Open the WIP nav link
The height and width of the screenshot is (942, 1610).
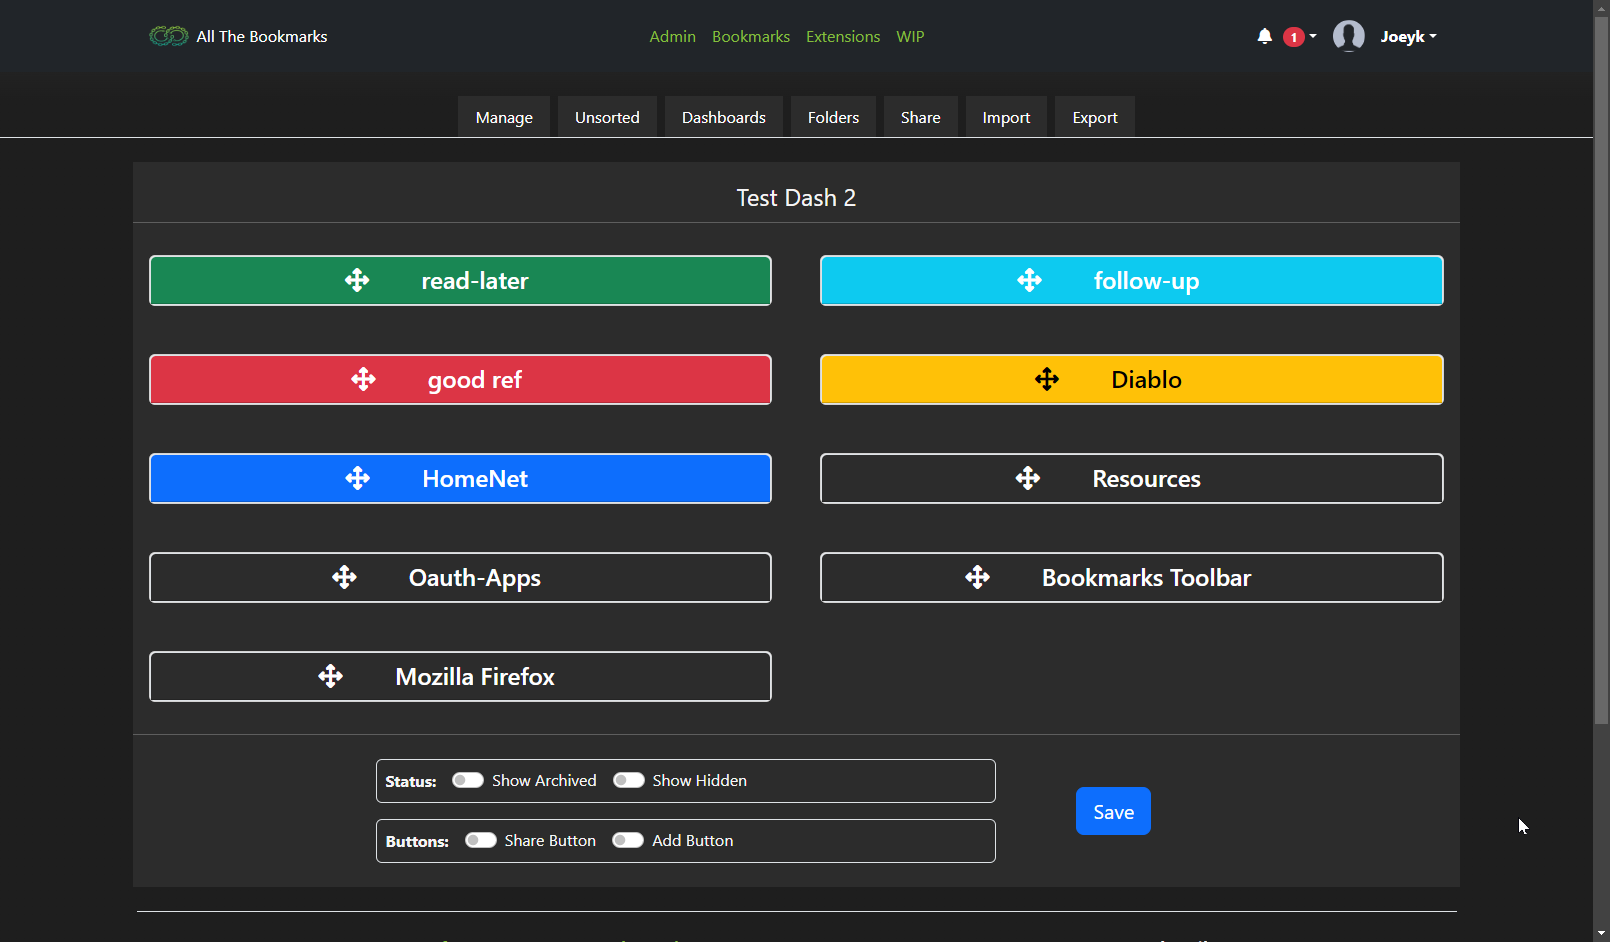pos(910,36)
